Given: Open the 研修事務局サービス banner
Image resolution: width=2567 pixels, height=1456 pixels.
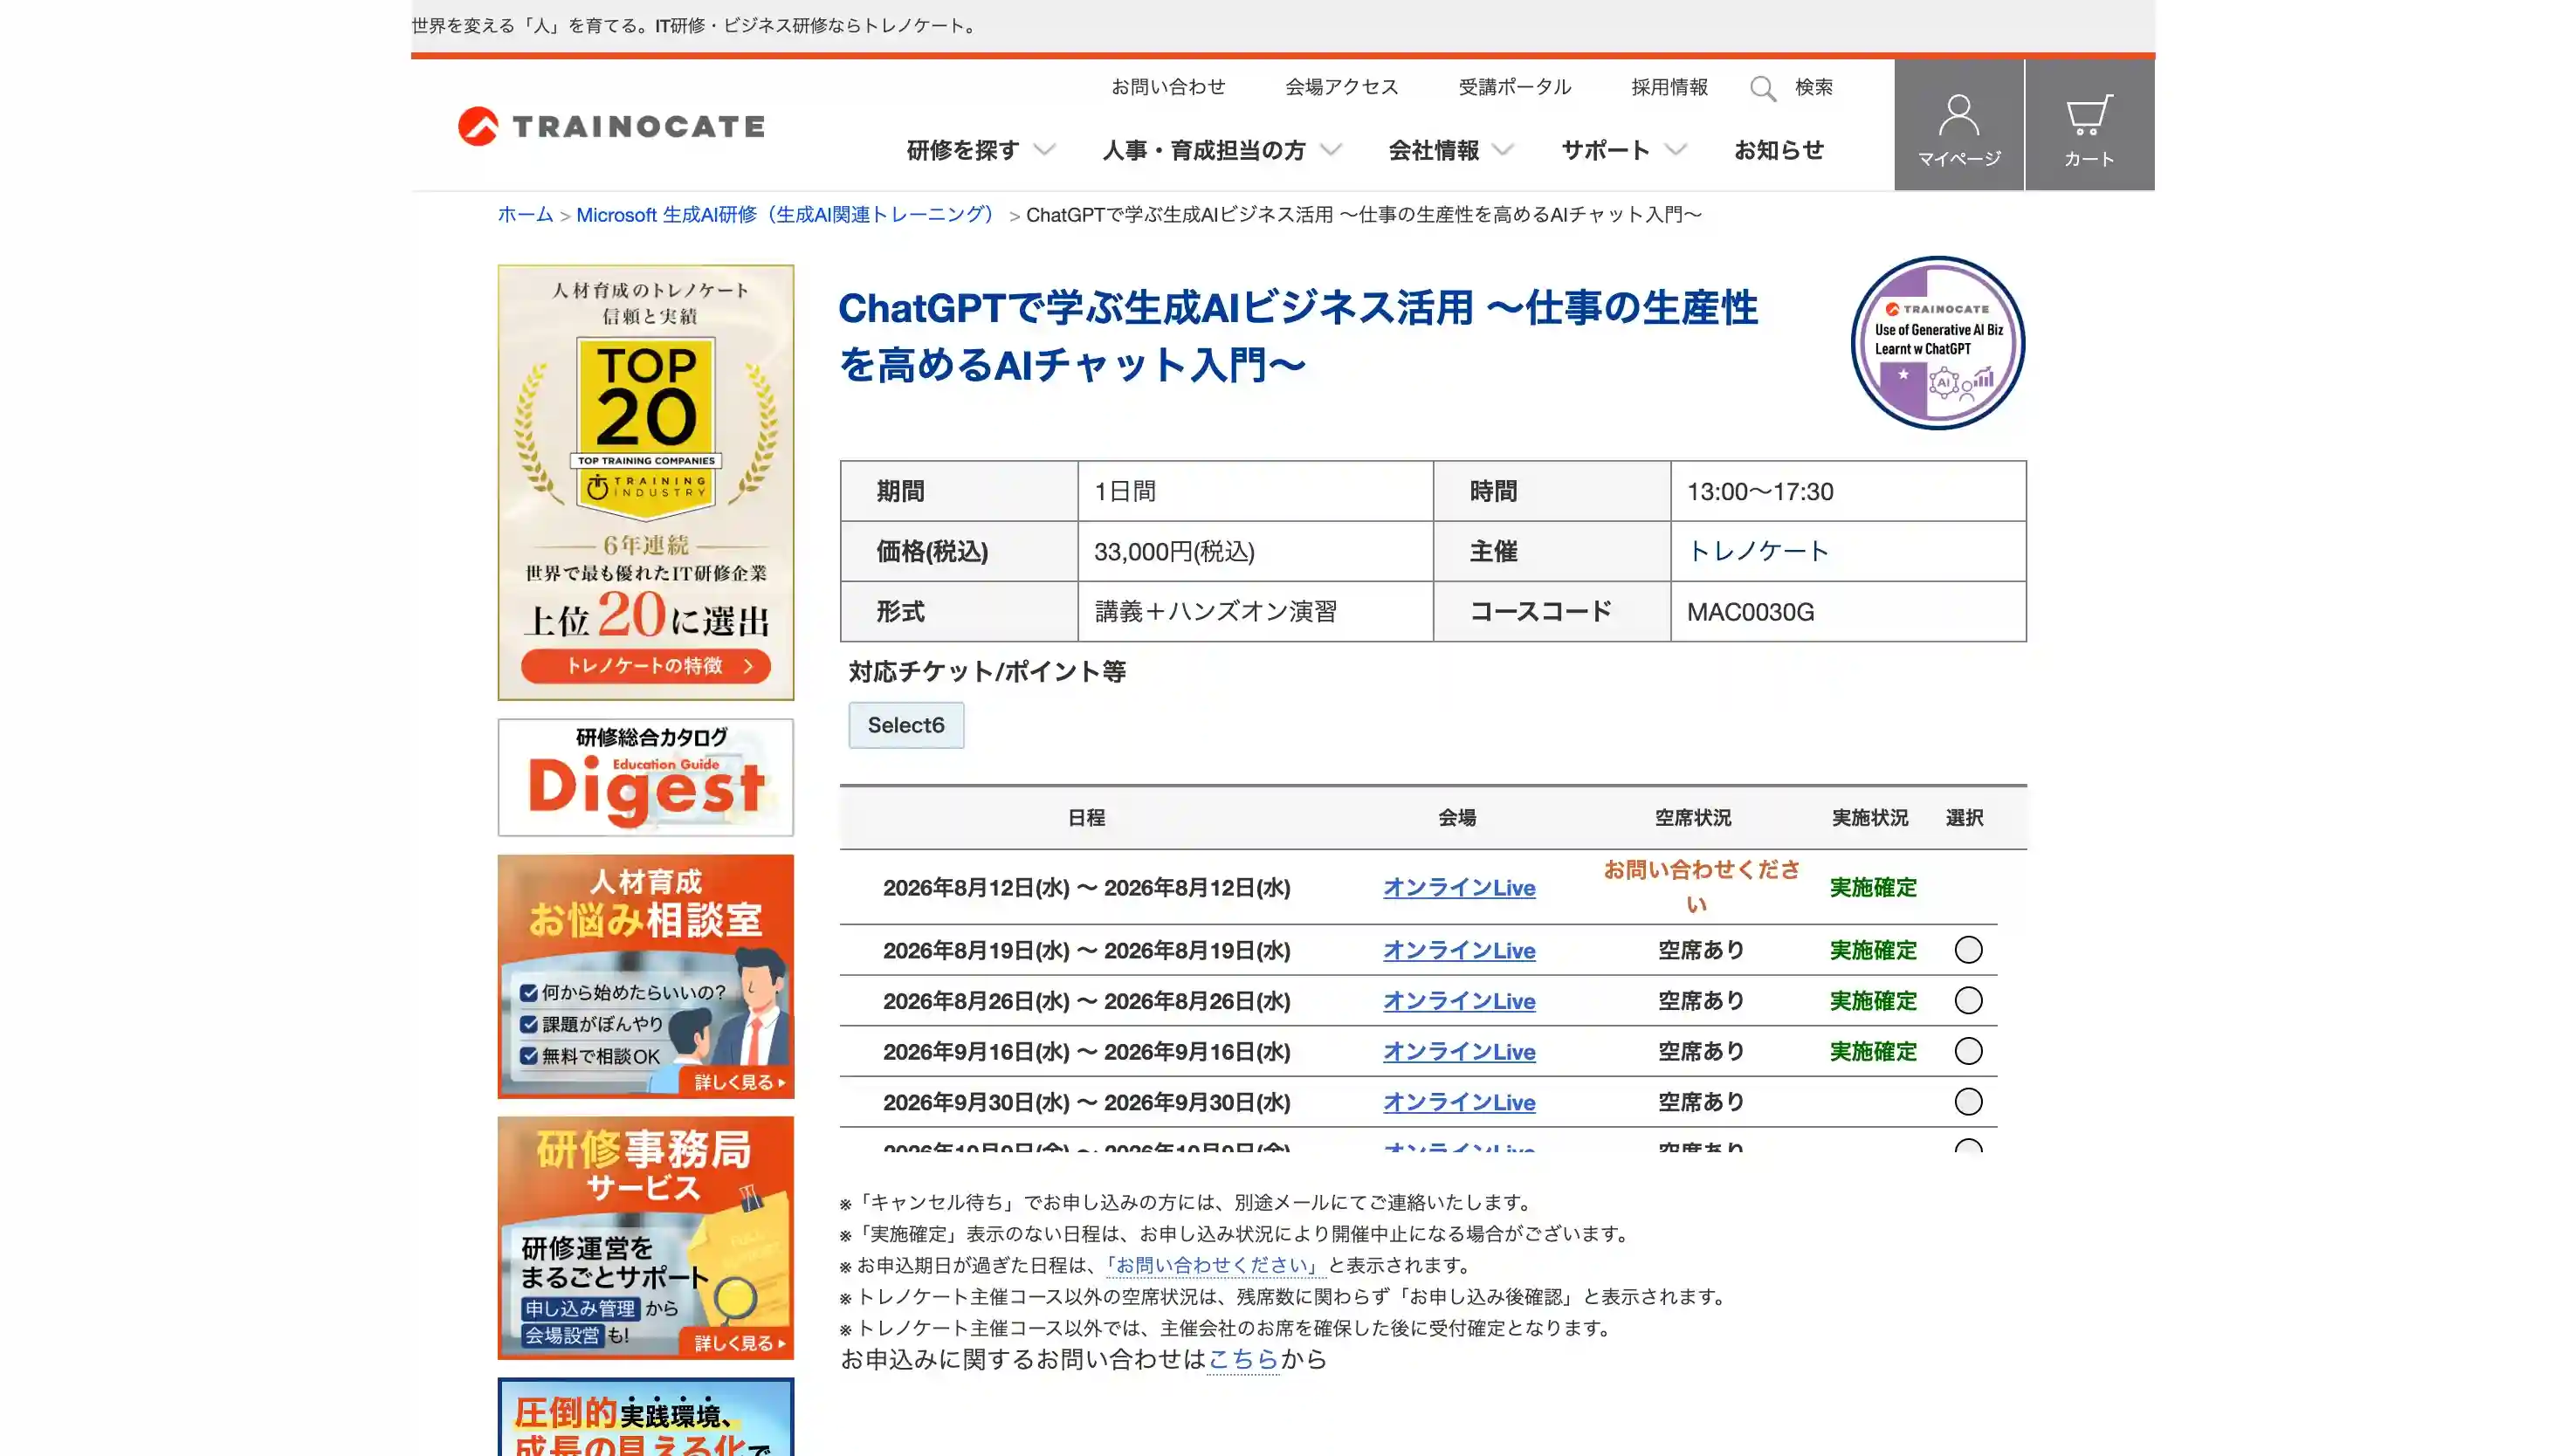Looking at the screenshot, I should click(x=645, y=1238).
